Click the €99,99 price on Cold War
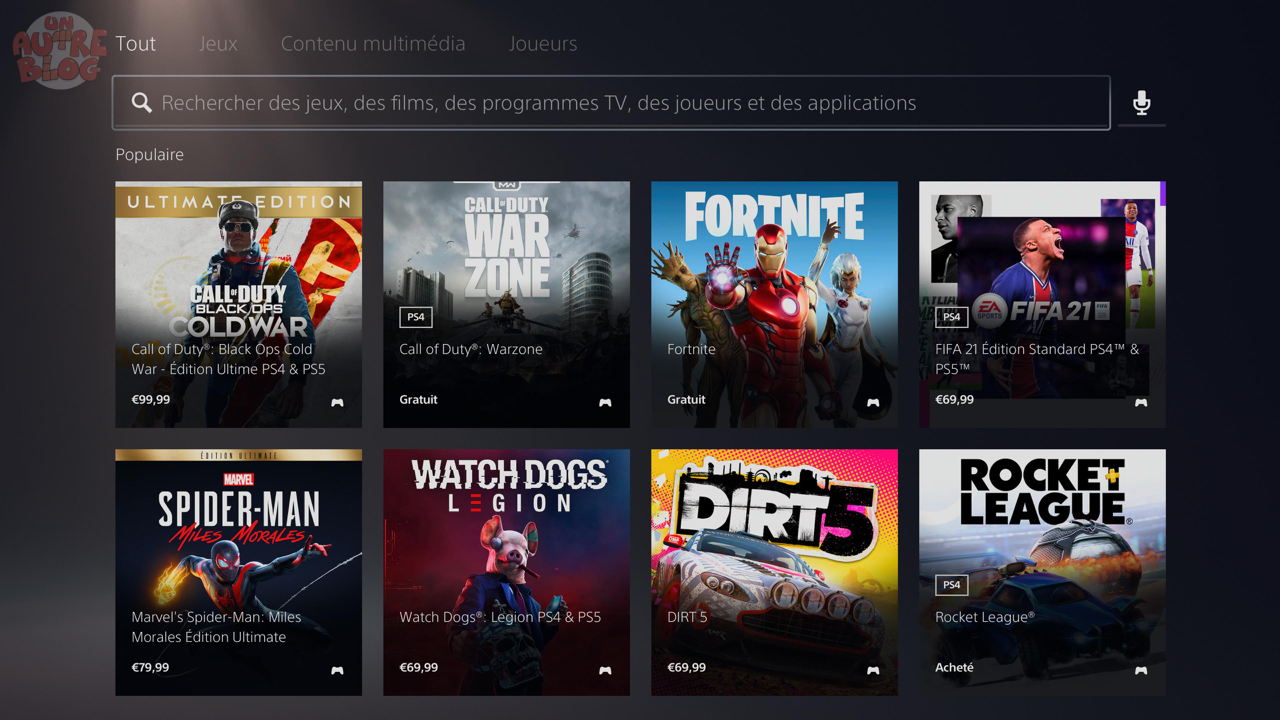This screenshot has height=720, width=1280. point(151,400)
